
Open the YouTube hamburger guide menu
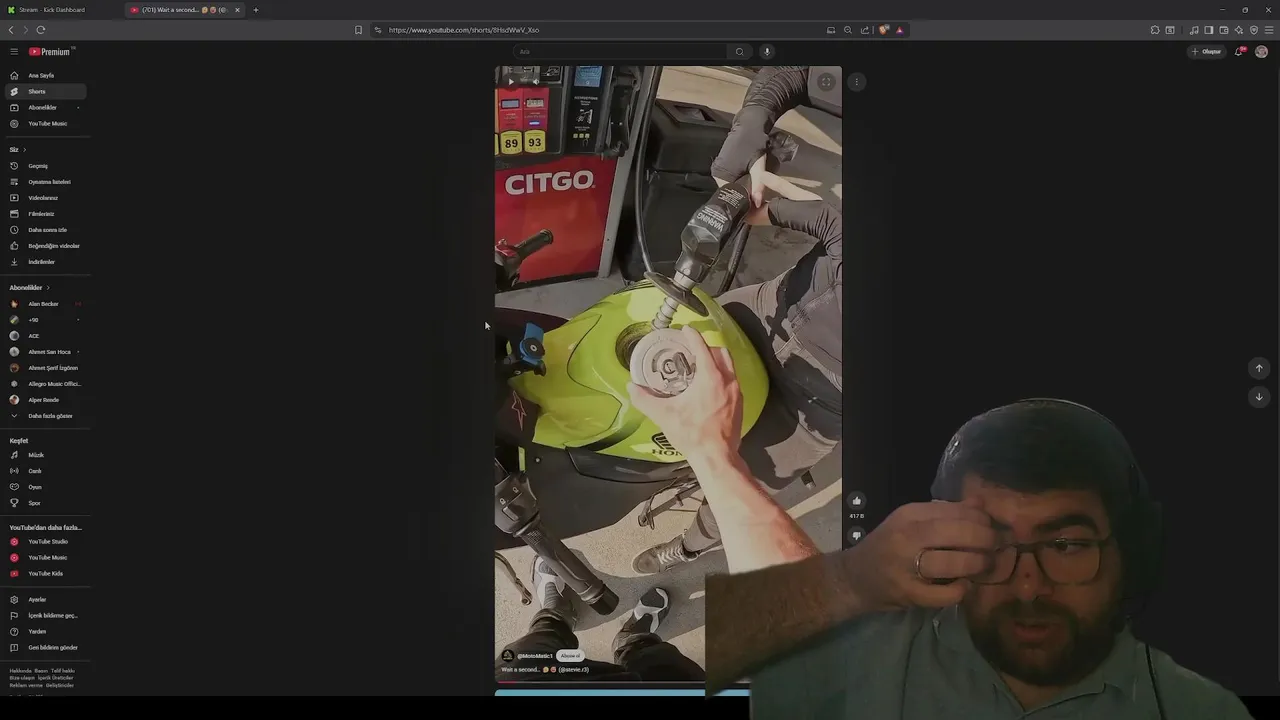pos(14,51)
